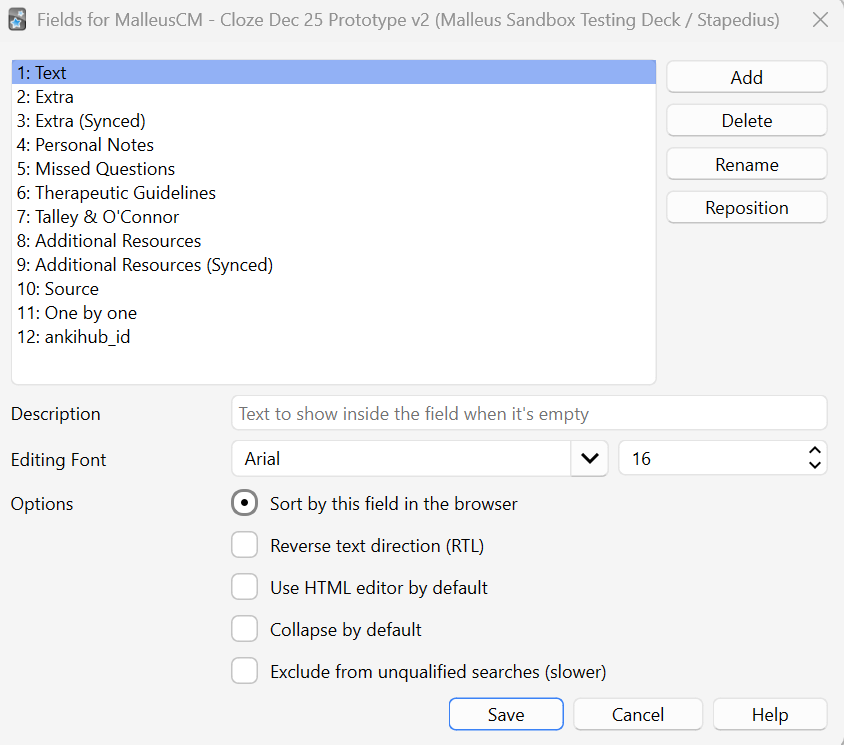Select the 'ankihub_id' field in list
Image resolution: width=844 pixels, height=745 pixels.
73,337
